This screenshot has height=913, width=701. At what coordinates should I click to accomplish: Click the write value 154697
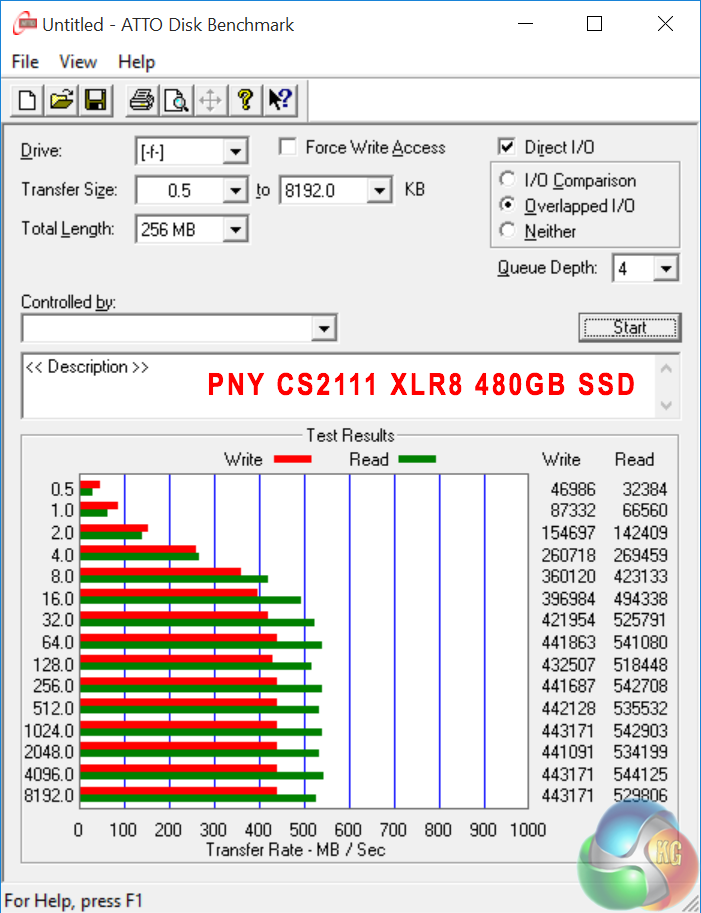568,533
